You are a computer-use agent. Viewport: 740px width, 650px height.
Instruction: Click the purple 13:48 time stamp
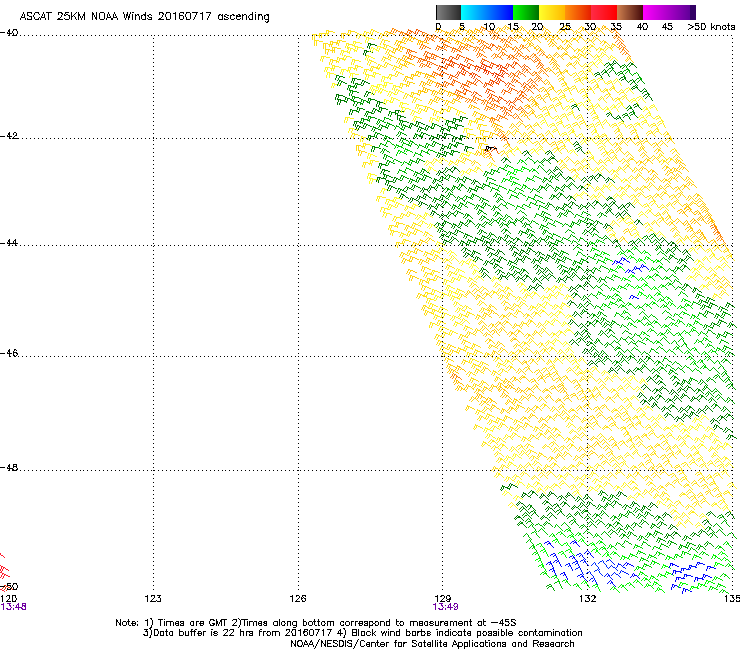point(13,607)
